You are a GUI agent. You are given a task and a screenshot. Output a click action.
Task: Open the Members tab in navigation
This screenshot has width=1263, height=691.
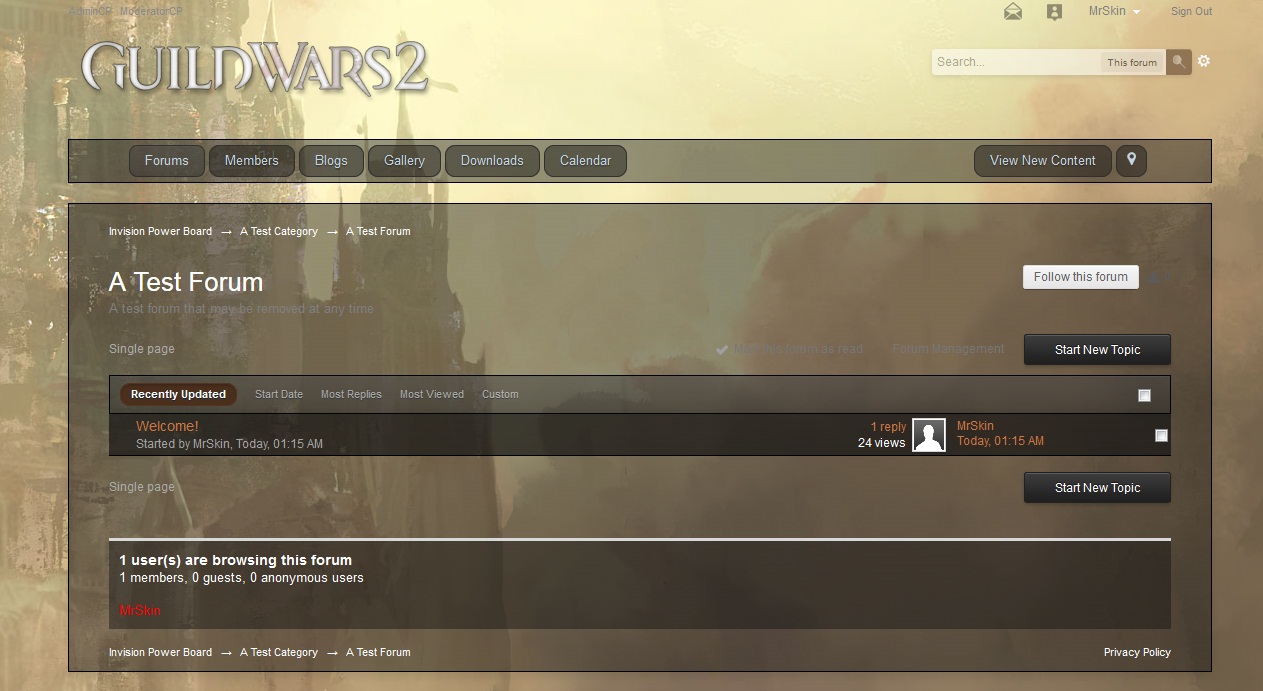[251, 160]
